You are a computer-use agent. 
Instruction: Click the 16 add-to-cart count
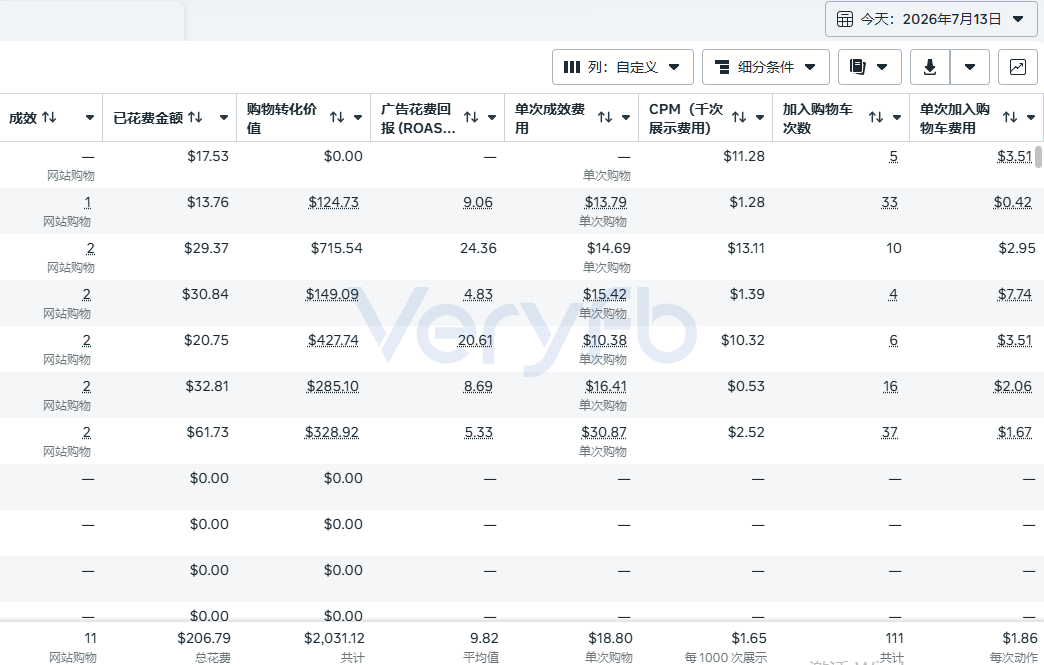point(890,386)
